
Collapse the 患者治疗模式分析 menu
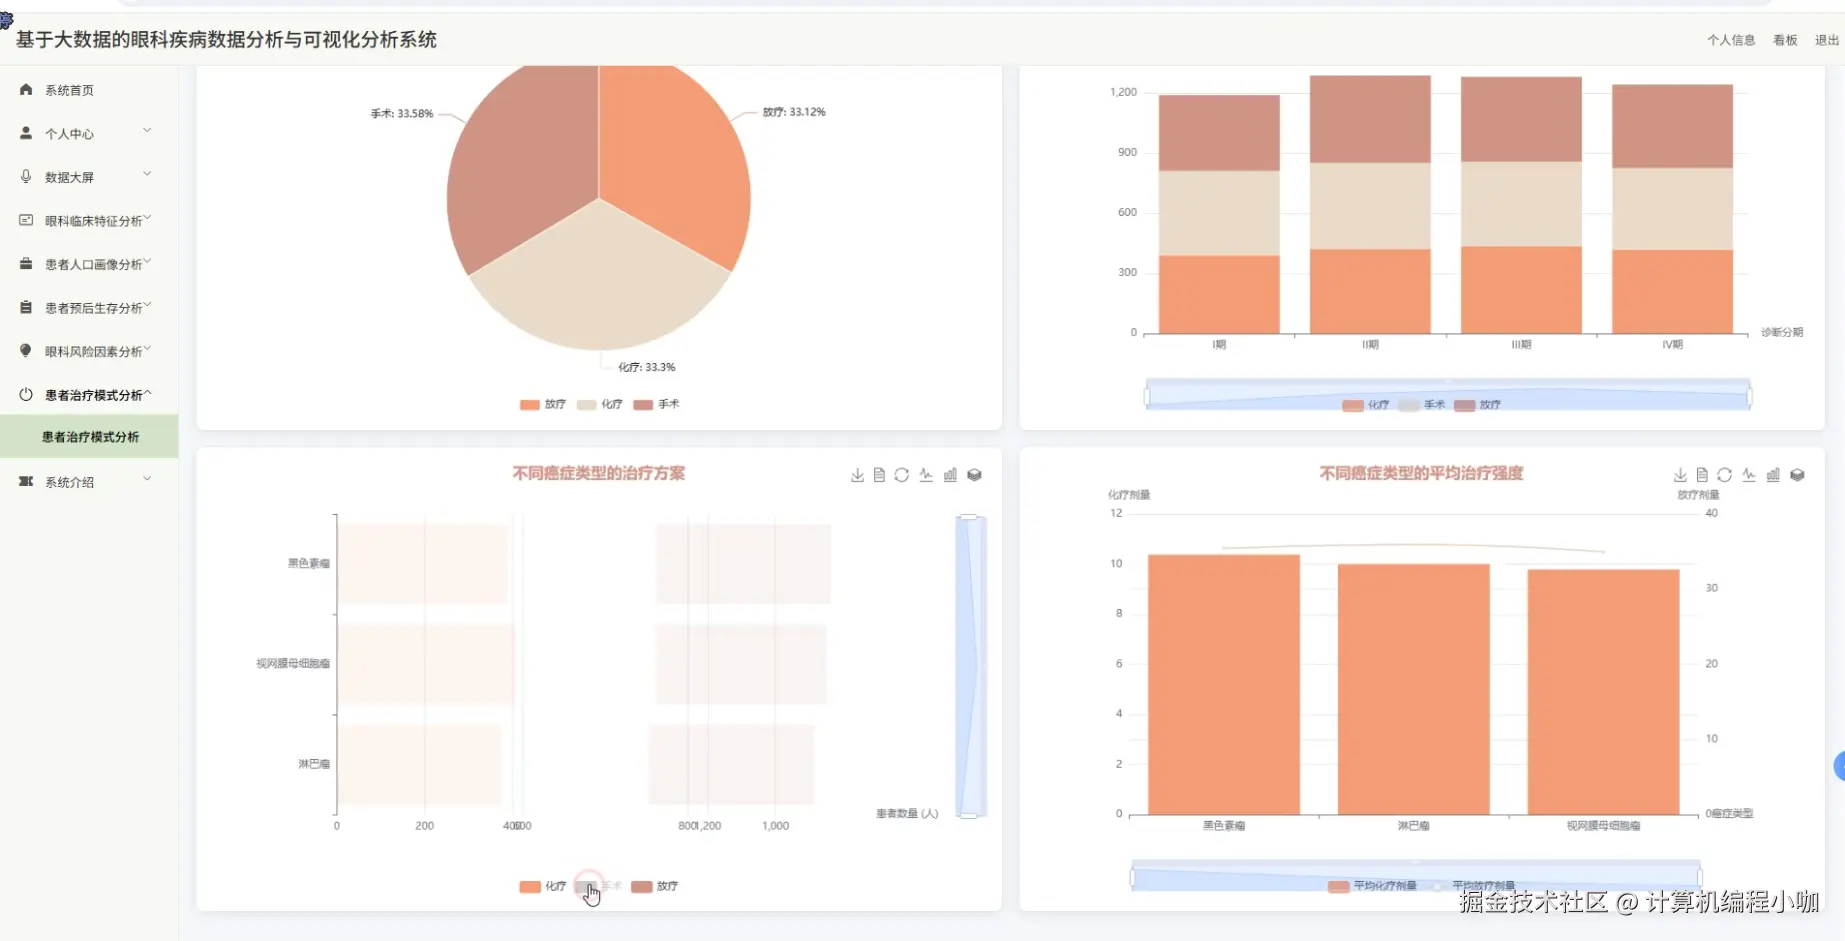[x=147, y=393]
